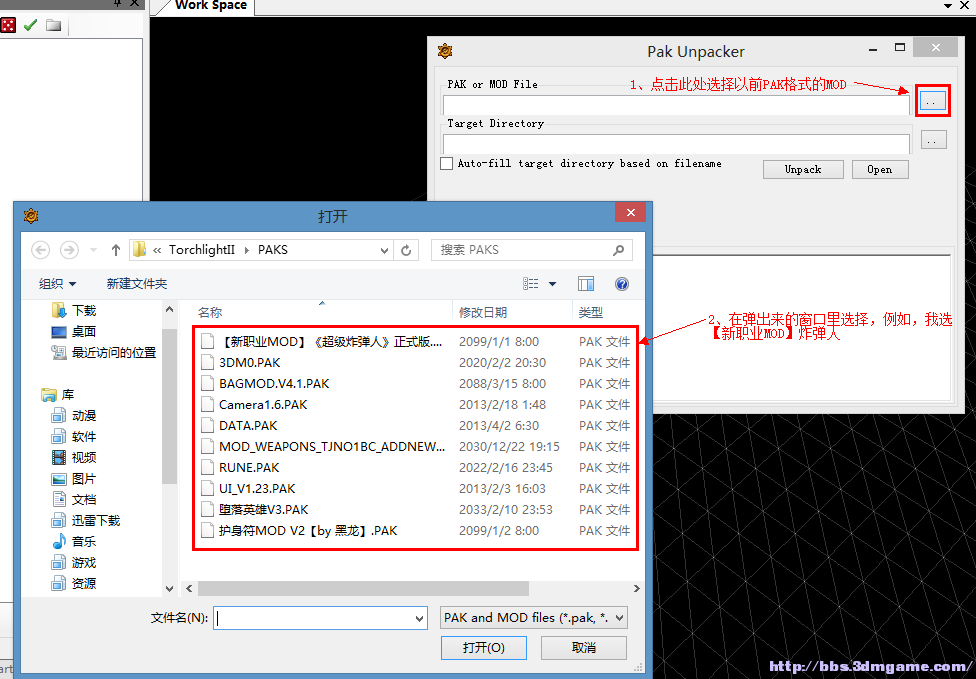Select 新建文件夹 in dialog toolbar

tap(137, 284)
